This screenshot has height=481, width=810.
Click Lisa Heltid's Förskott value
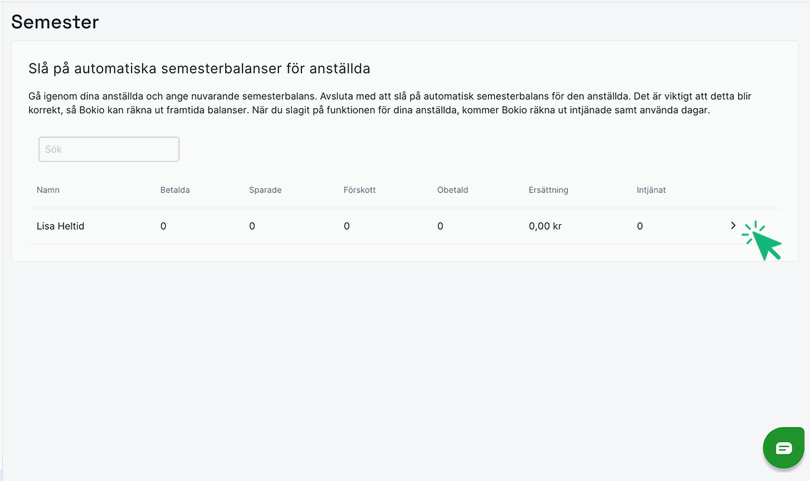[x=346, y=226]
